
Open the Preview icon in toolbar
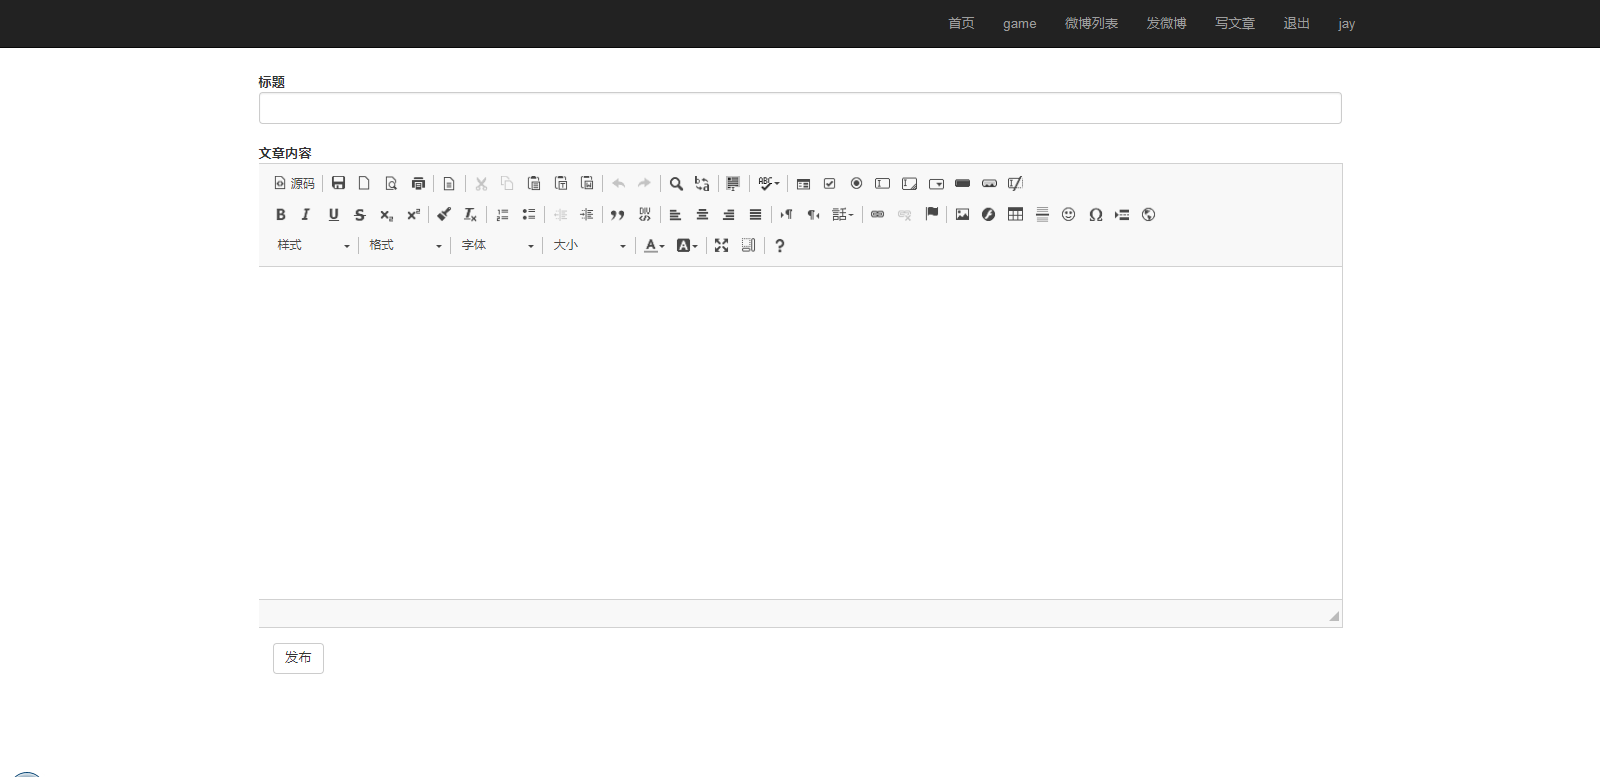tap(391, 184)
